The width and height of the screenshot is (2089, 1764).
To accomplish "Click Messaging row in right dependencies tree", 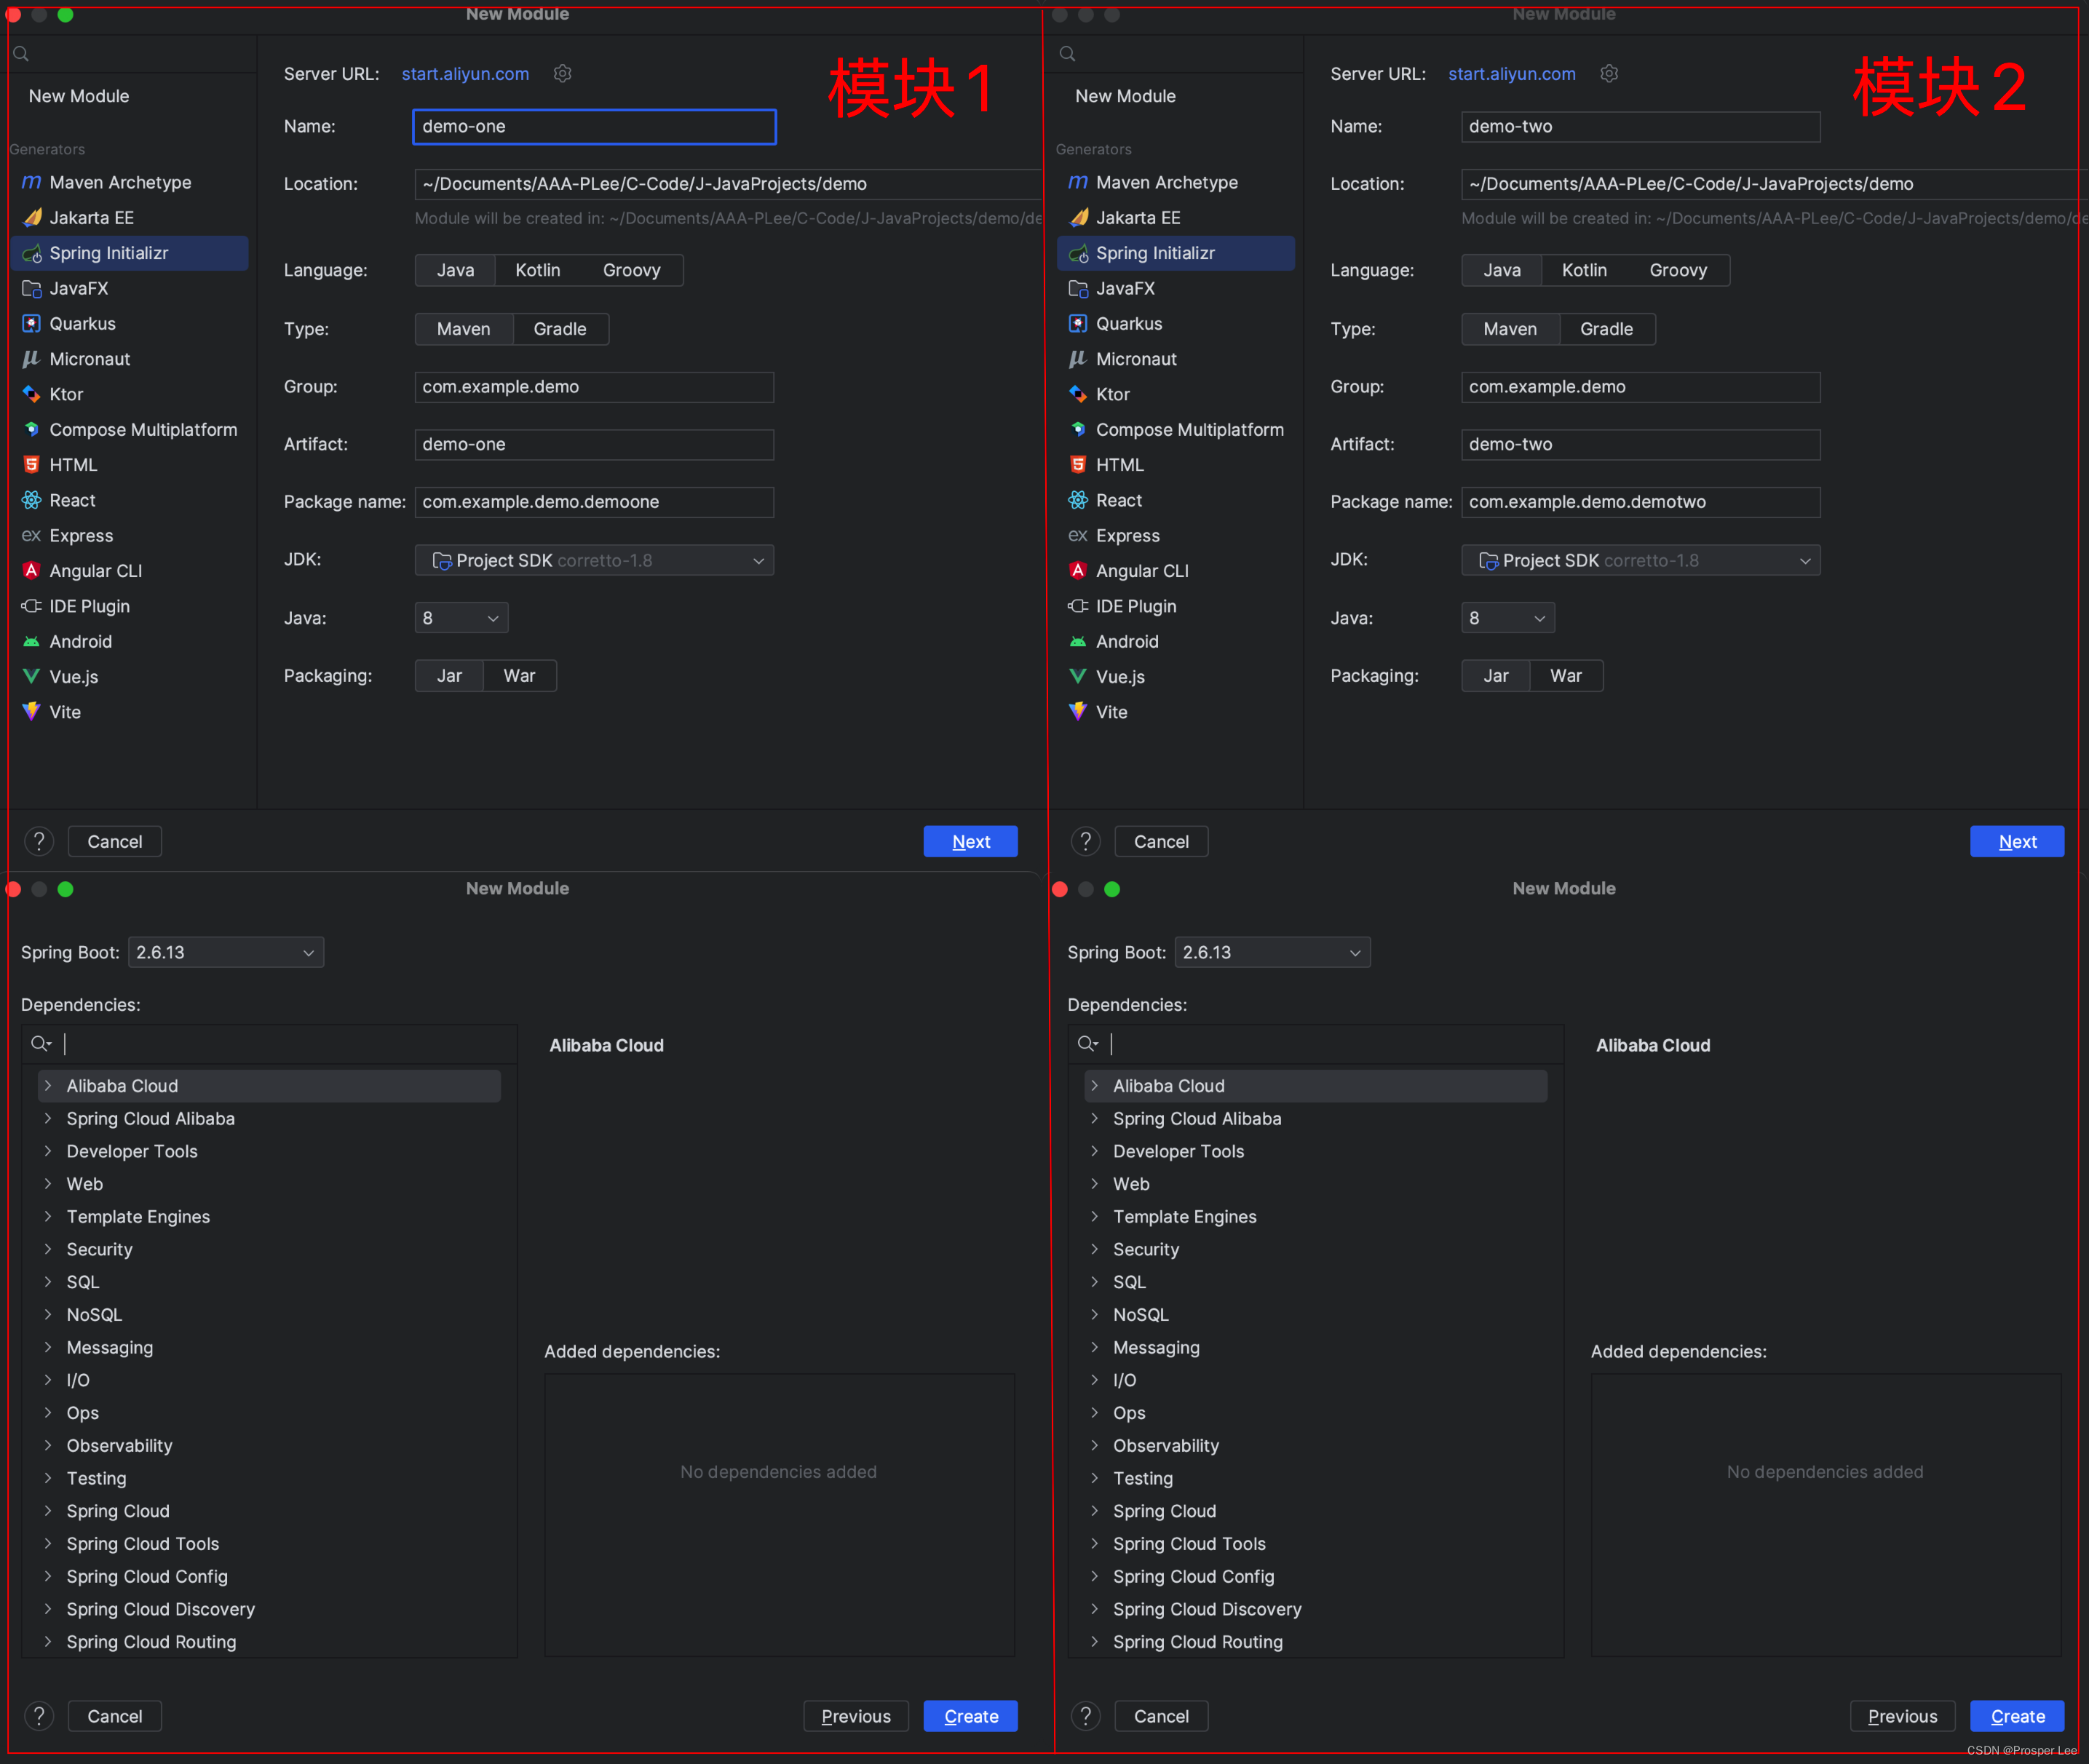I will point(1315,1347).
